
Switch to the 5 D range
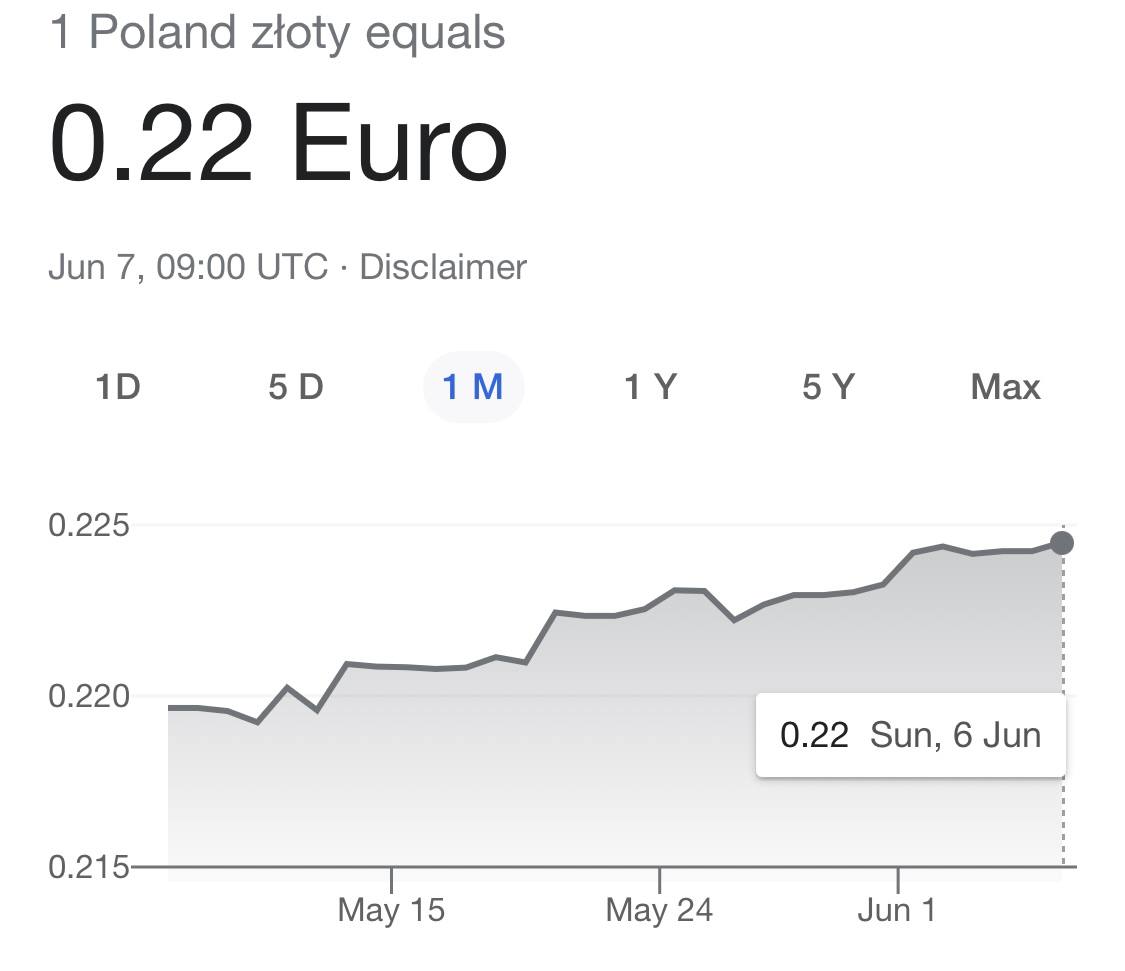click(x=296, y=387)
